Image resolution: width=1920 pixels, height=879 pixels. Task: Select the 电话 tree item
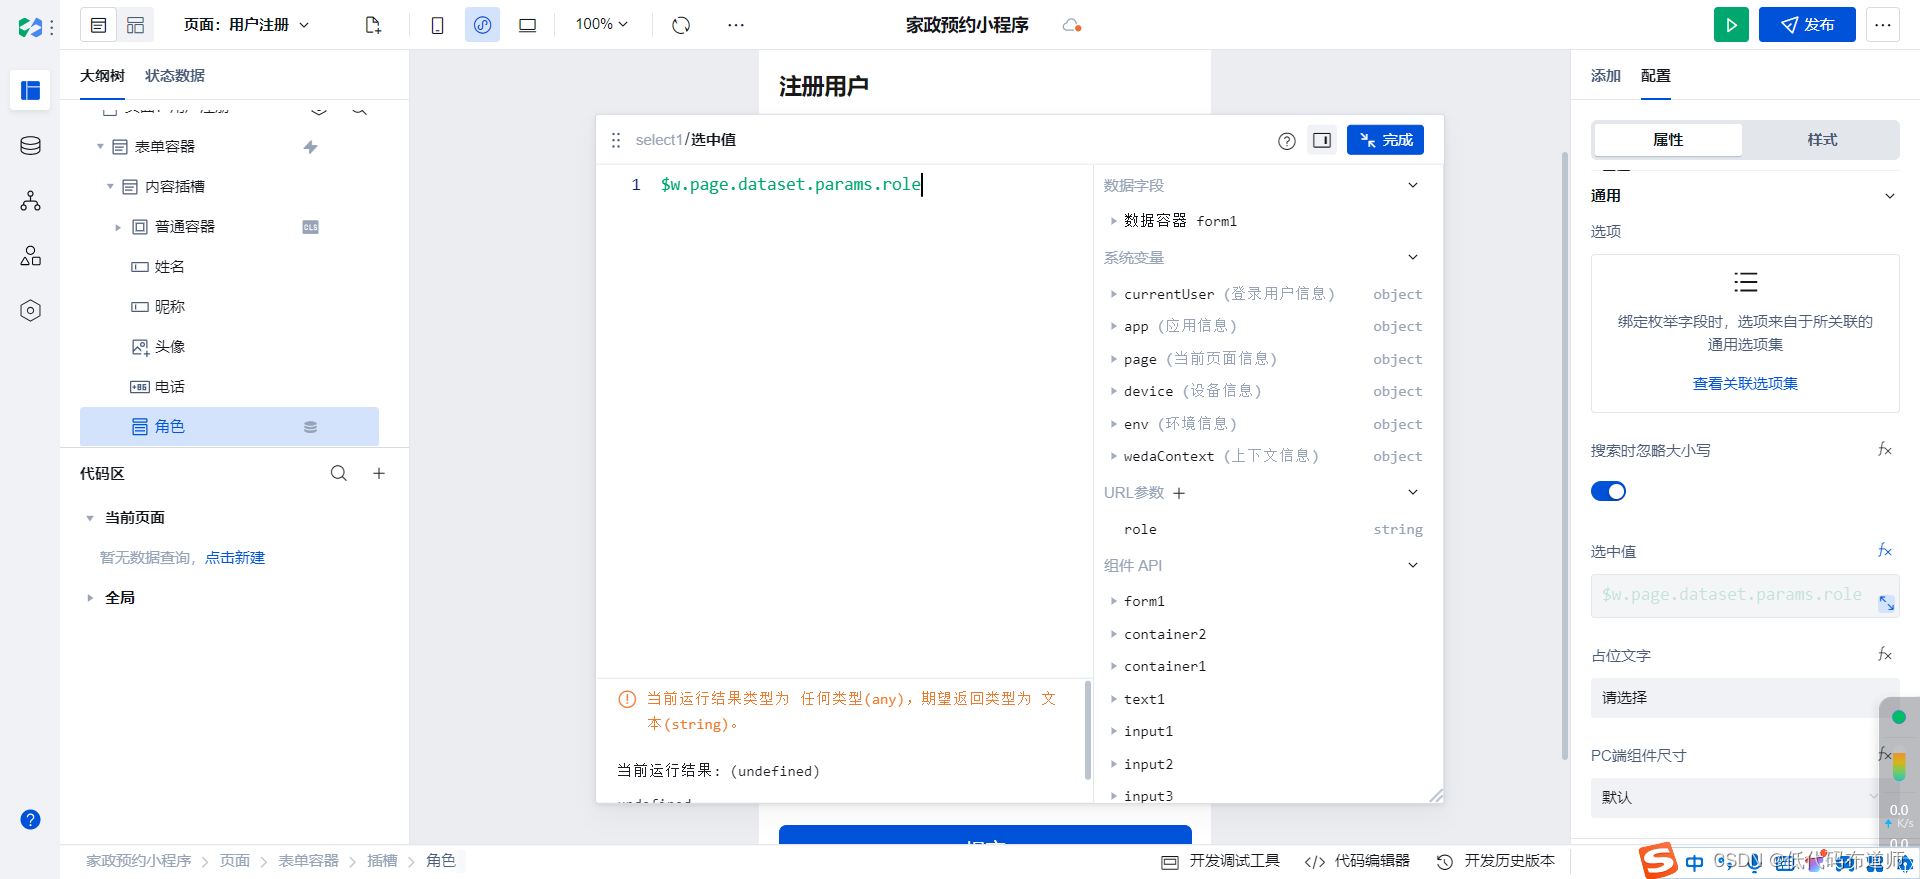click(170, 387)
